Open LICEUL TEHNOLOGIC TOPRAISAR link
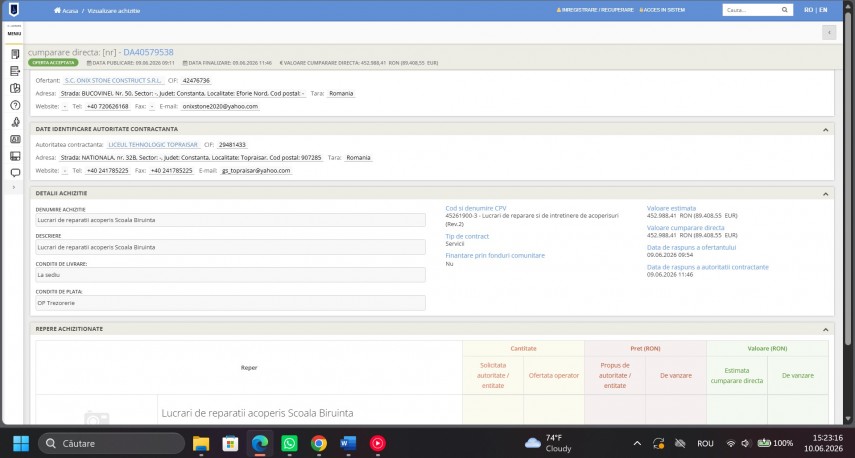 pos(153,144)
